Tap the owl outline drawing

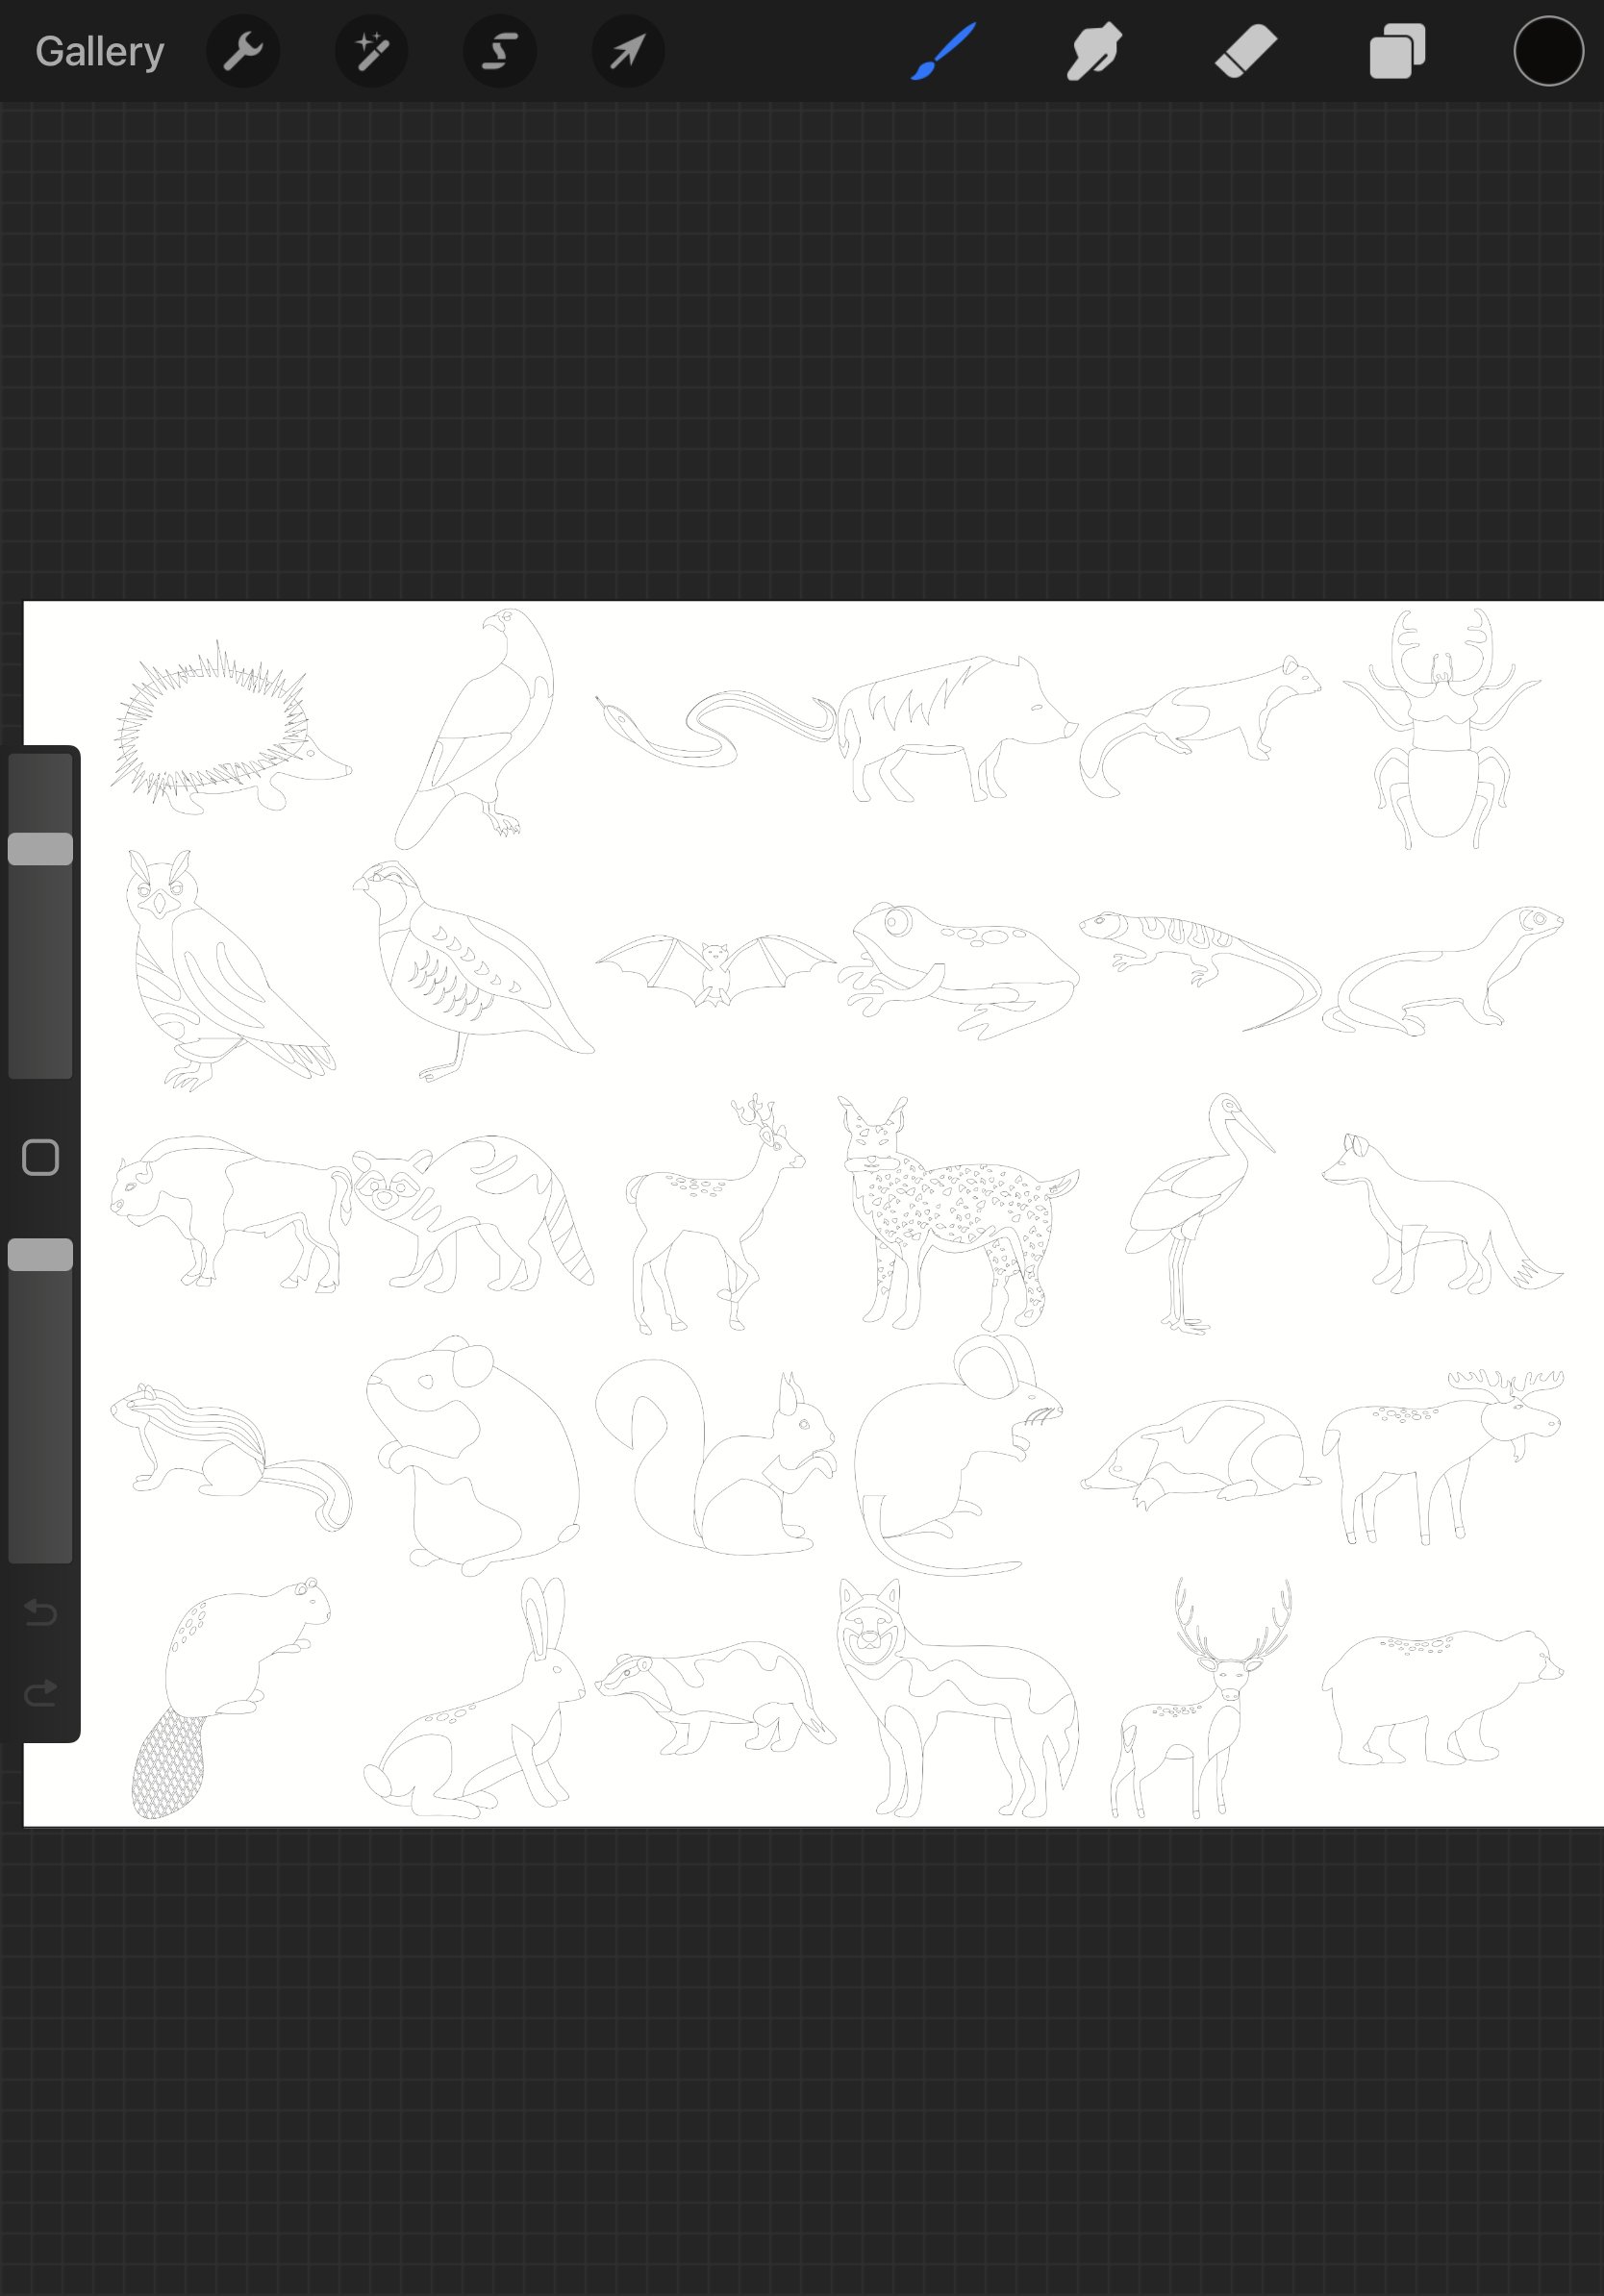click(x=231, y=970)
